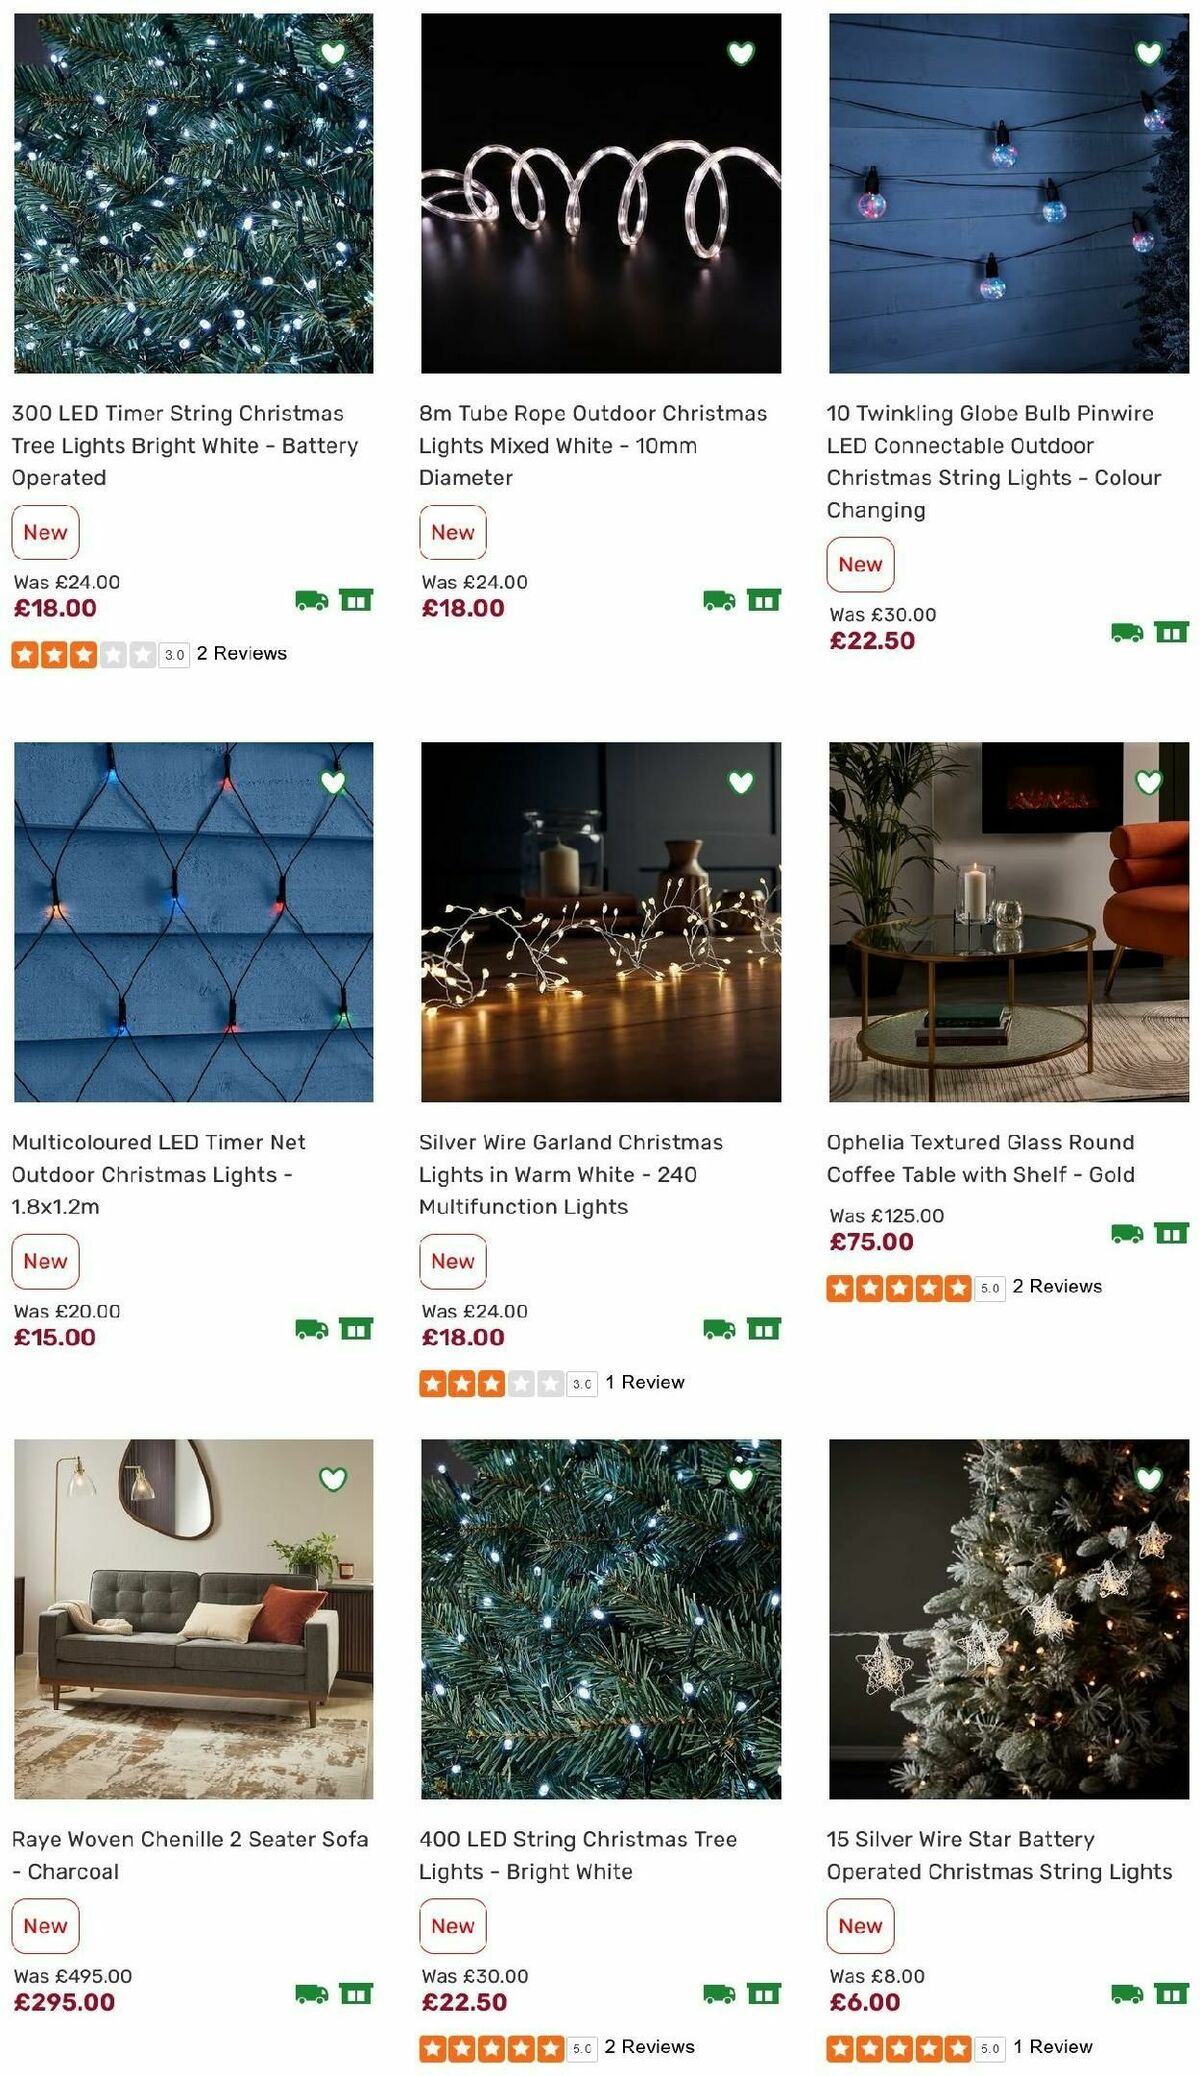Viewport: 1200px width, 2076px height.
Task: Click the 1 Review link under Silver Wire Garland
Action: 644,1382
